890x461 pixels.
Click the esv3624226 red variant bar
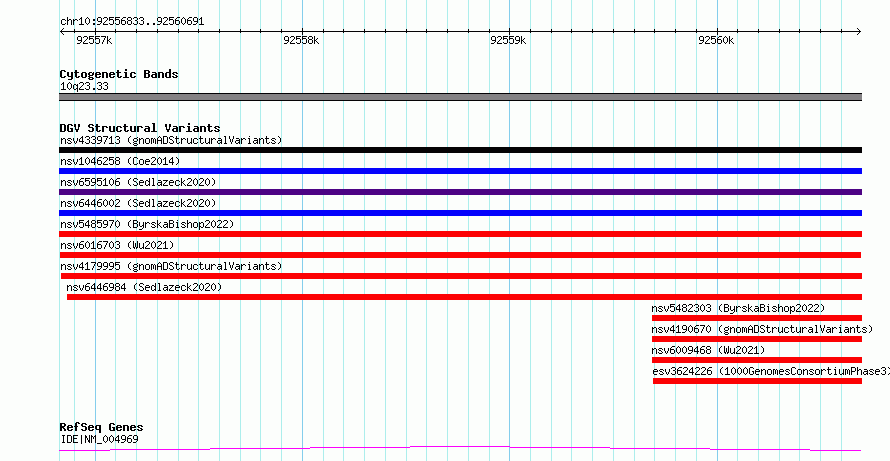pyautogui.click(x=757, y=381)
